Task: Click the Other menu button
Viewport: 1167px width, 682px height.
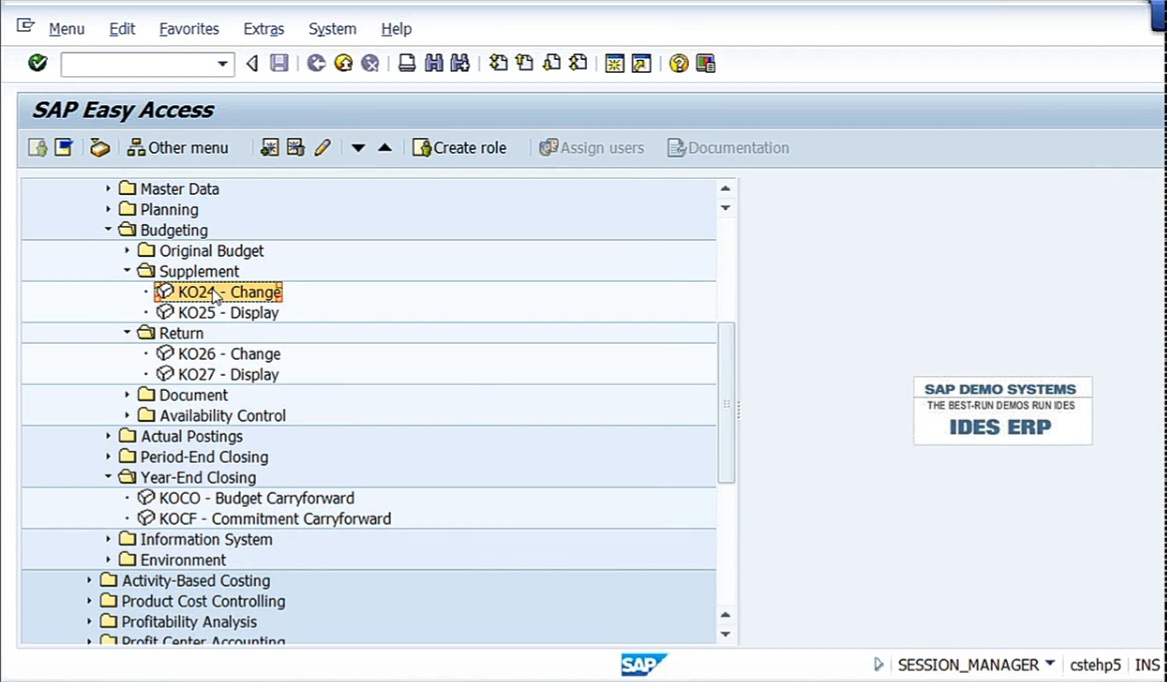Action: [178, 147]
